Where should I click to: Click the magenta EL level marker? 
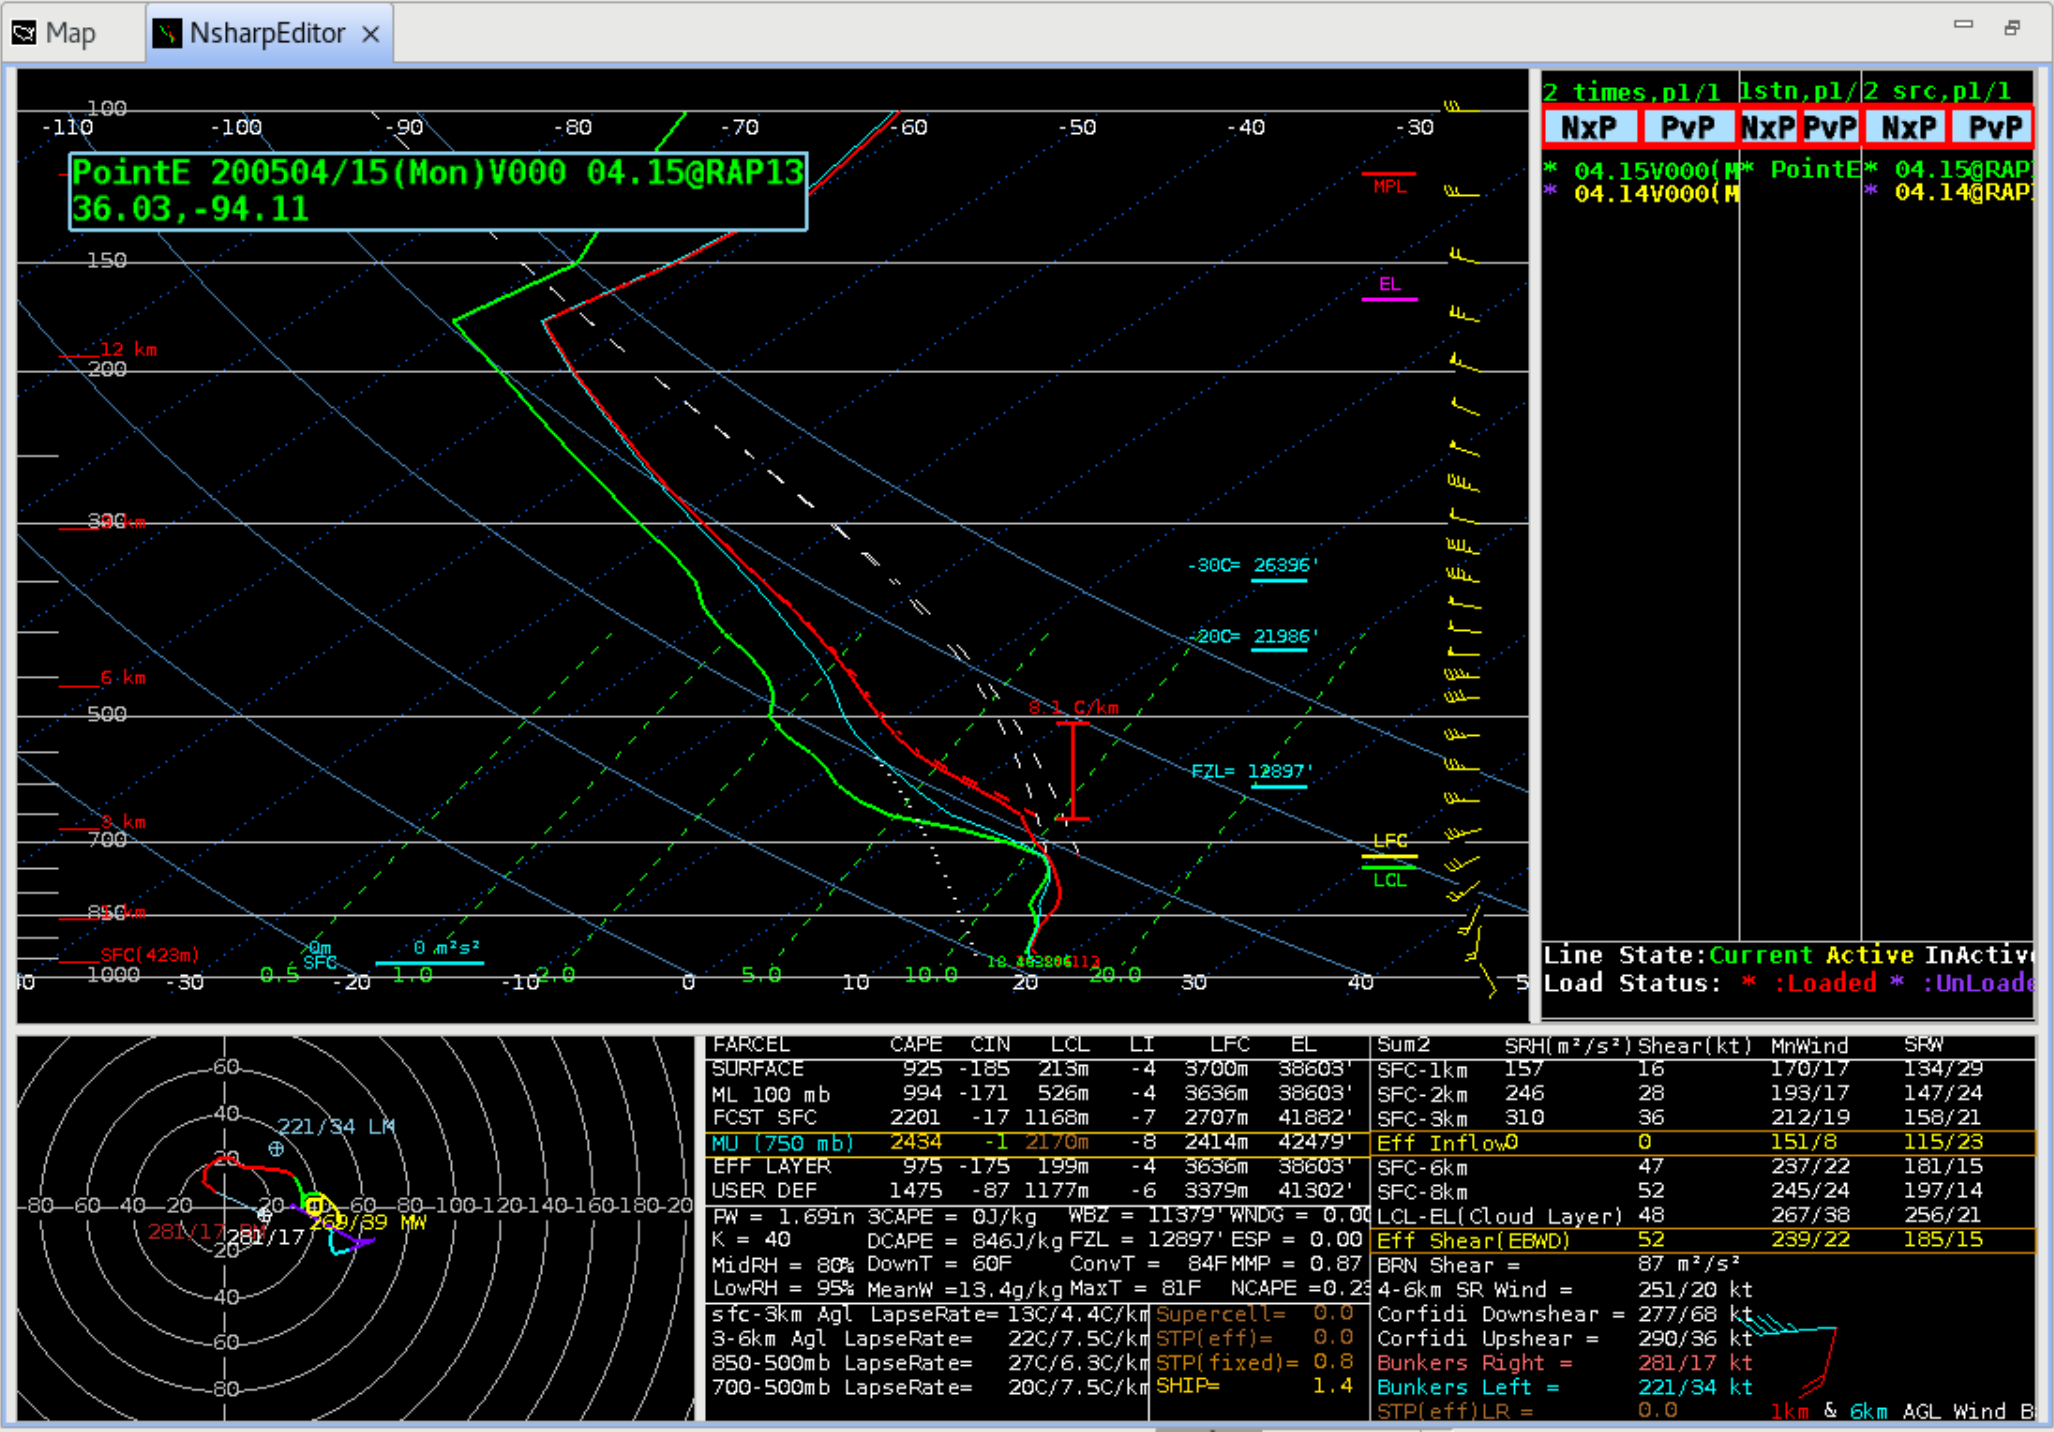click(x=1389, y=288)
